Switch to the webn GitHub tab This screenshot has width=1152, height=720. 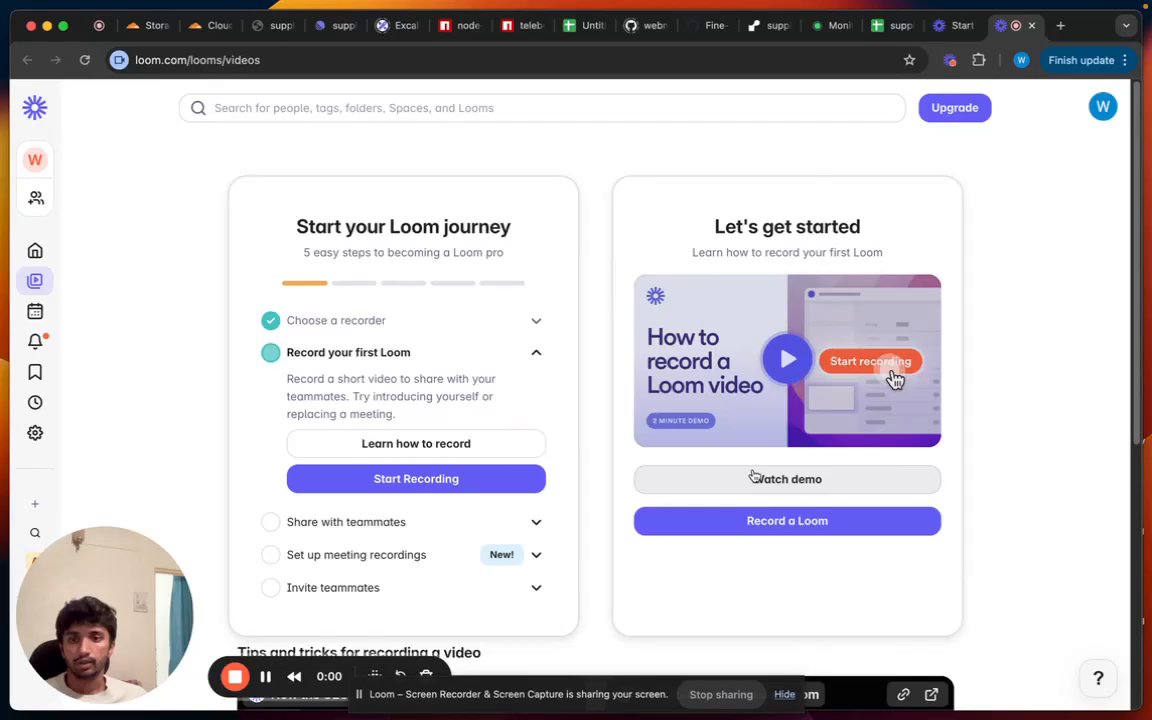click(x=647, y=26)
